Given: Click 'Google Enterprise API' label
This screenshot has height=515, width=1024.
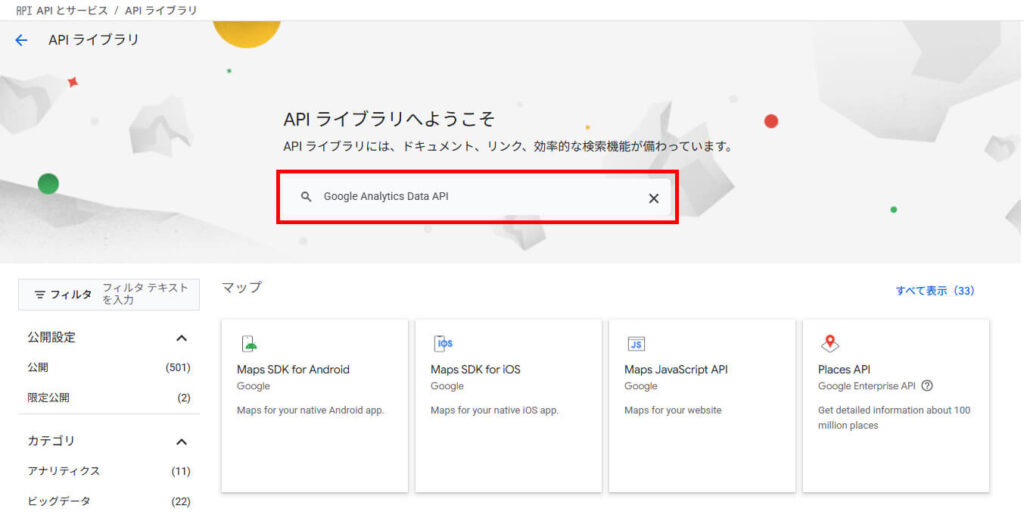Looking at the screenshot, I should (x=867, y=386).
